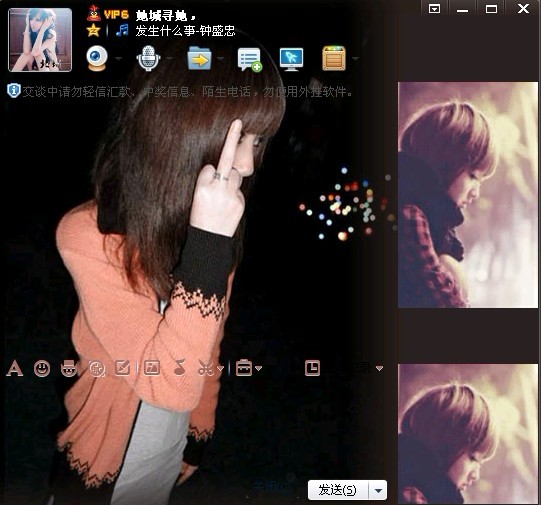The image size is (541, 505).
Task: Open font settings with the A icon
Action: click(14, 368)
